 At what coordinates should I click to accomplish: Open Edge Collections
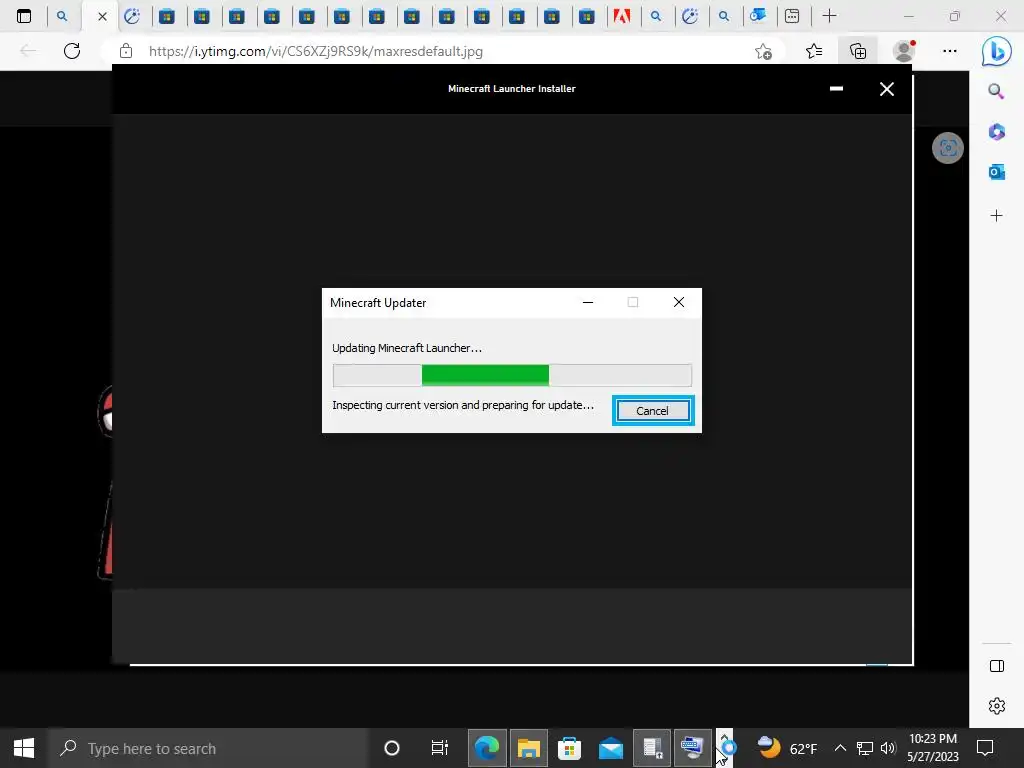(858, 51)
